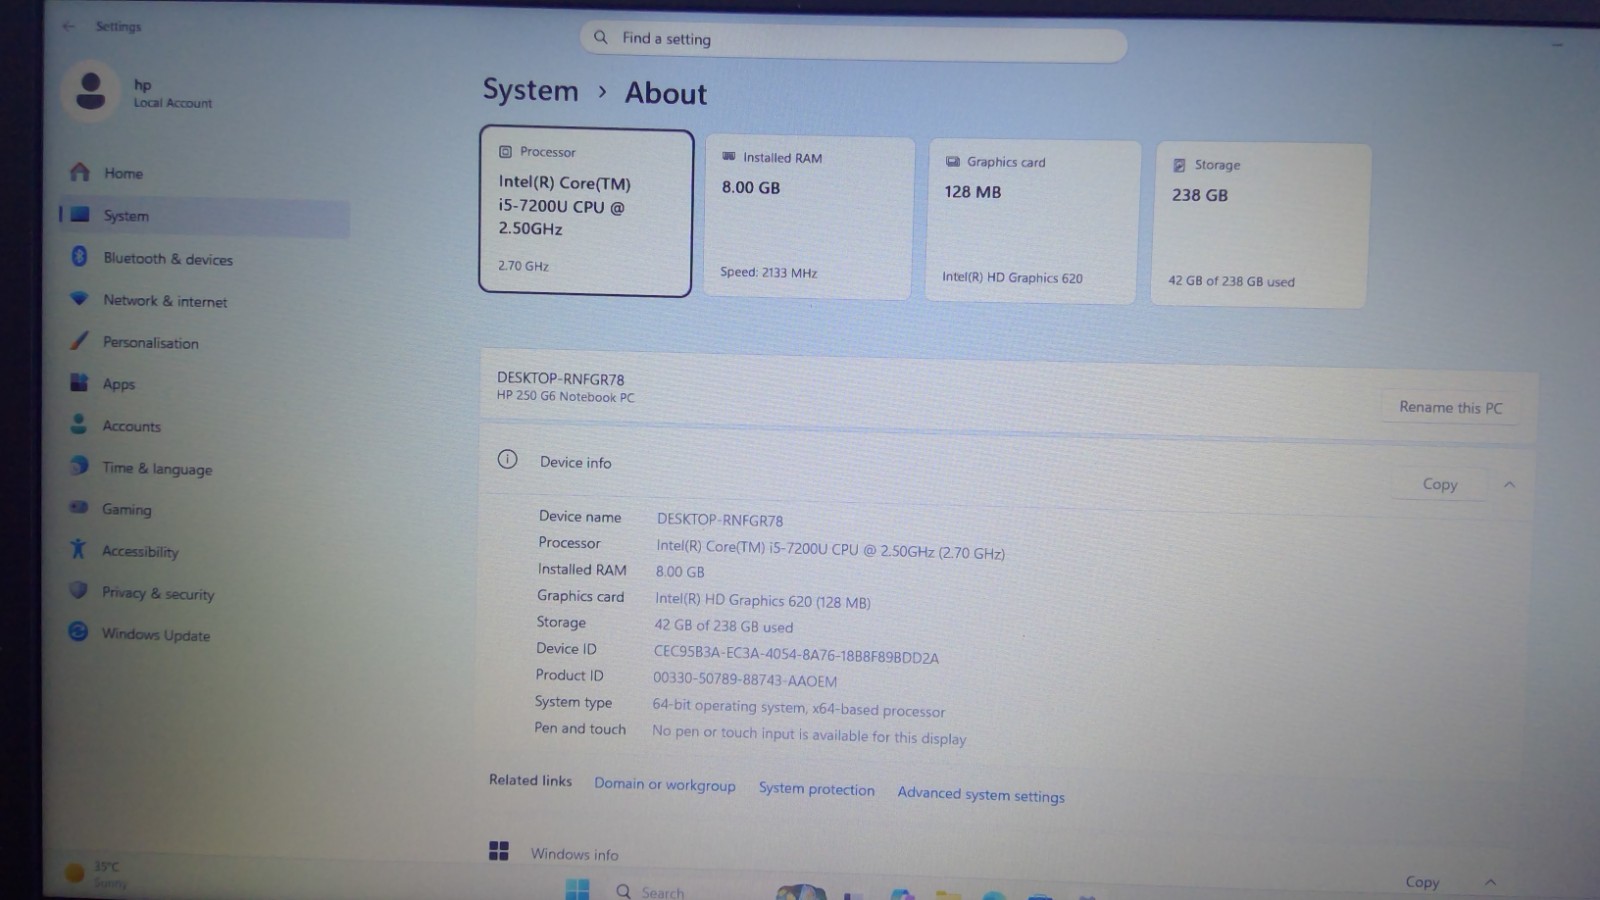Click the Accounts person icon
Screen dimensions: 1600x900
coord(78,424)
